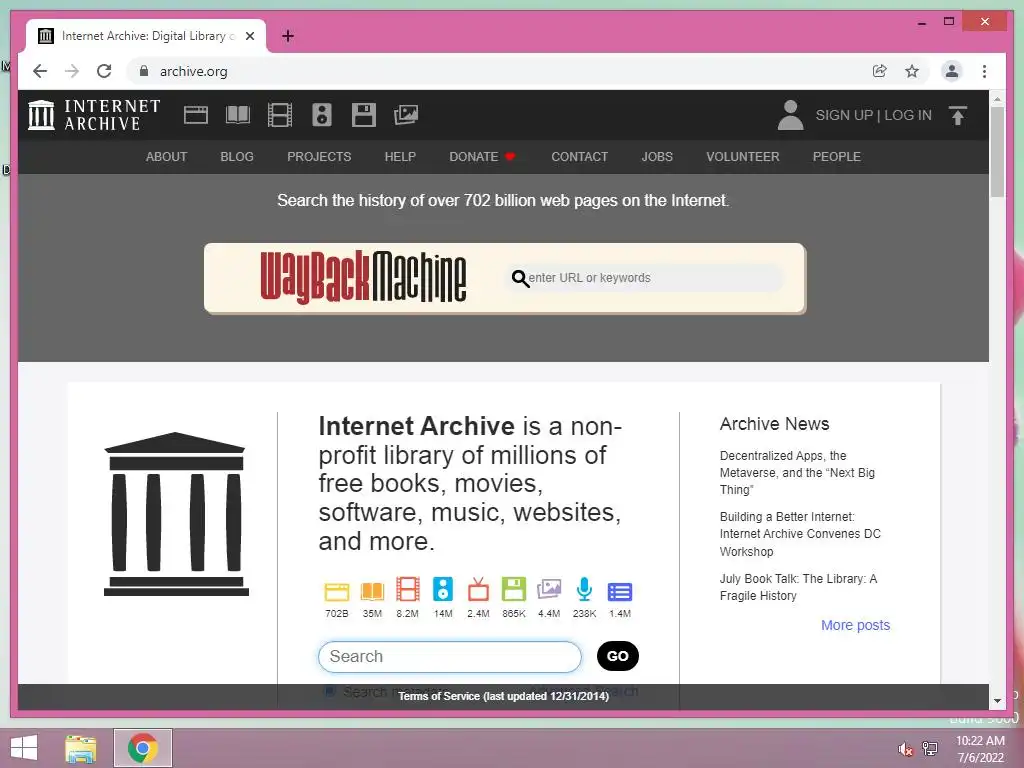1024x768 pixels.
Task: Click the browser Back arrow
Action: click(x=40, y=71)
